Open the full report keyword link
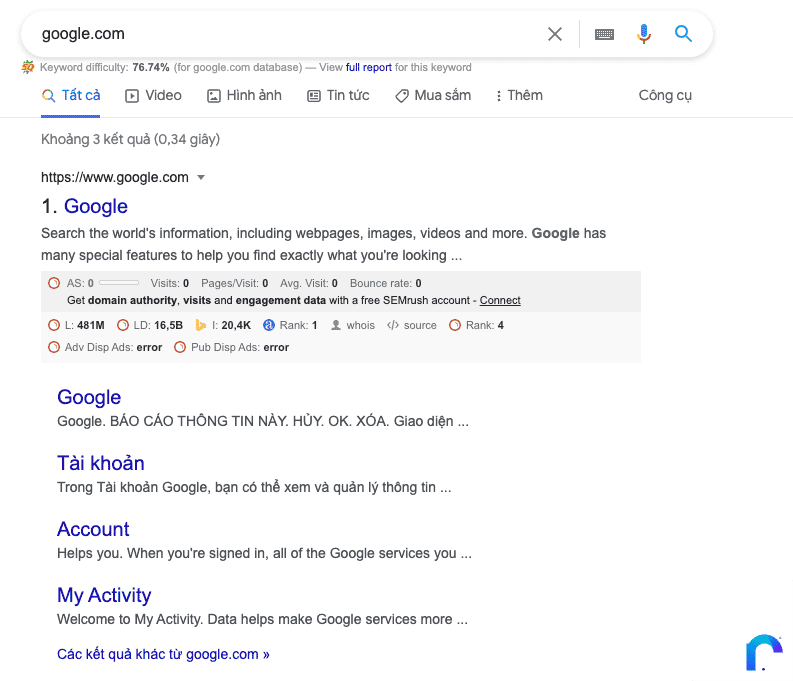This screenshot has height=681, width=793. (x=369, y=67)
